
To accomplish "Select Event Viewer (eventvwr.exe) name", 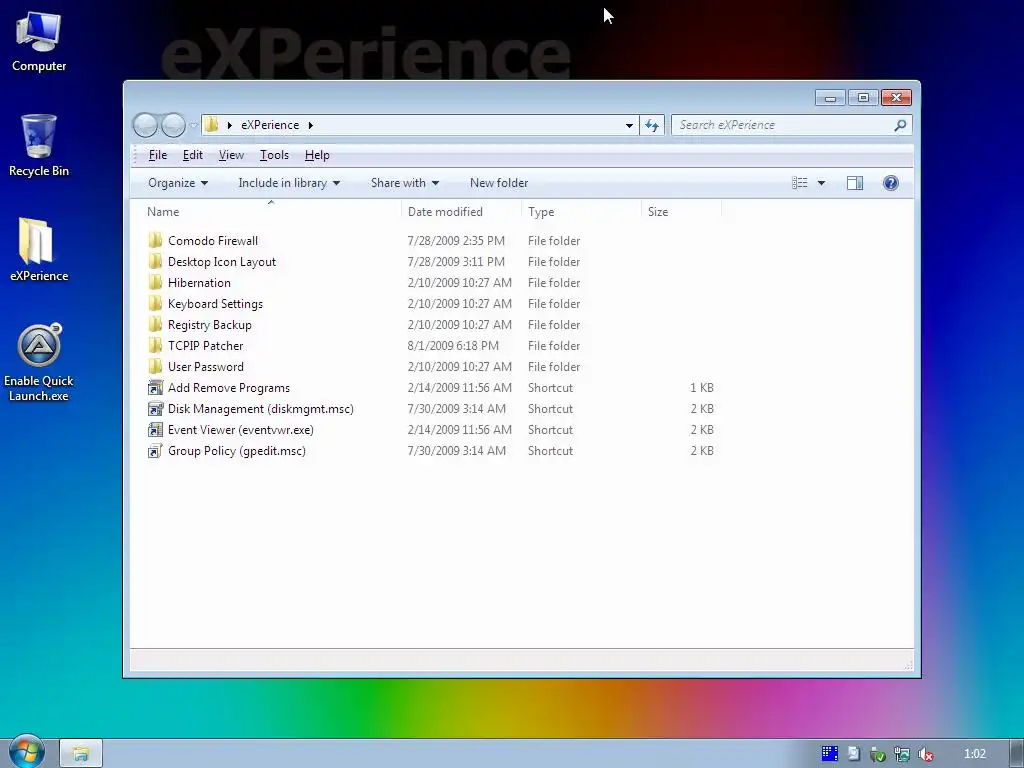I will [240, 430].
